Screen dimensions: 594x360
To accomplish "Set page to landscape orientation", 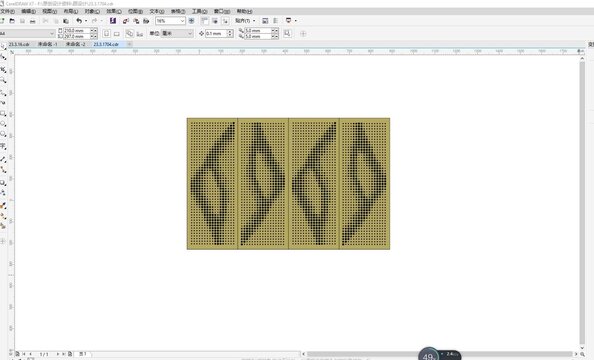I will pos(117,34).
